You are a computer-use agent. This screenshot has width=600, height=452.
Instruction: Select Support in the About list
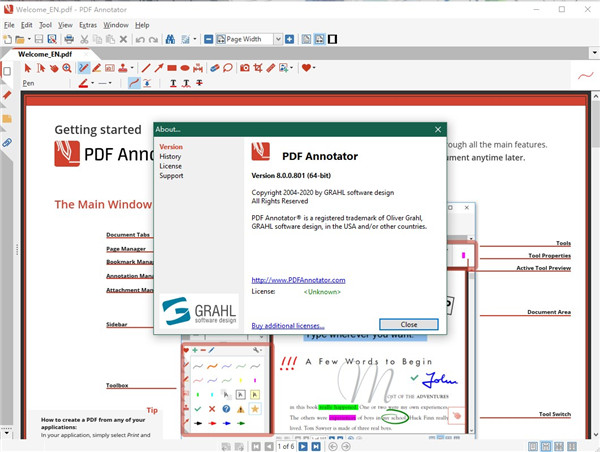click(x=171, y=176)
